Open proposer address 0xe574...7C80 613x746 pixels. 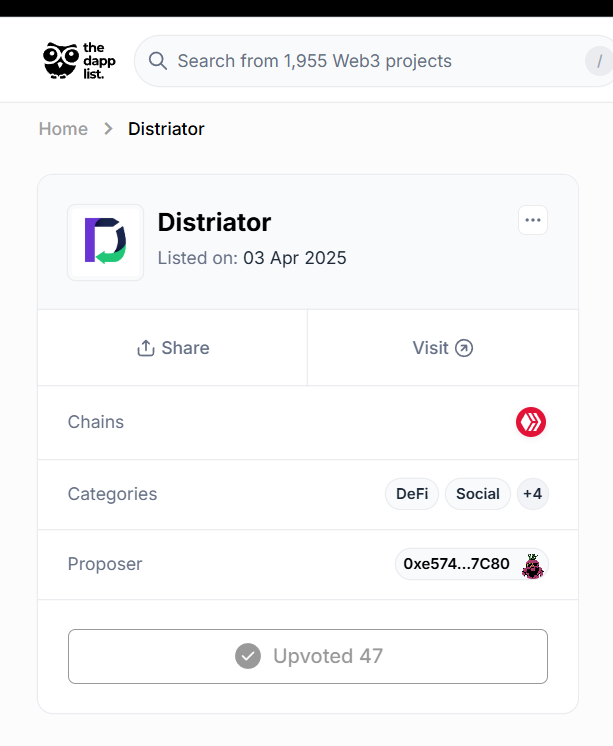click(x=472, y=564)
